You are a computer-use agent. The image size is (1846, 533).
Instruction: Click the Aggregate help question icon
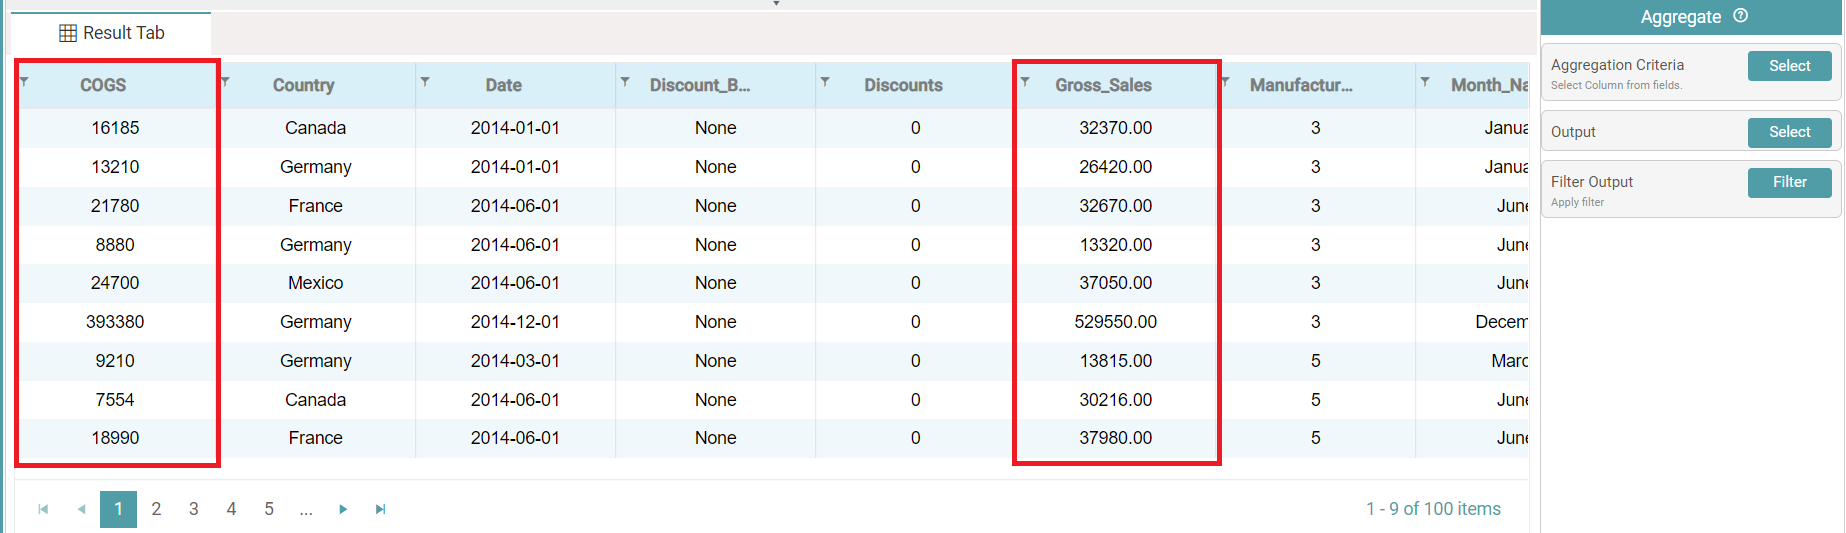1740,16
